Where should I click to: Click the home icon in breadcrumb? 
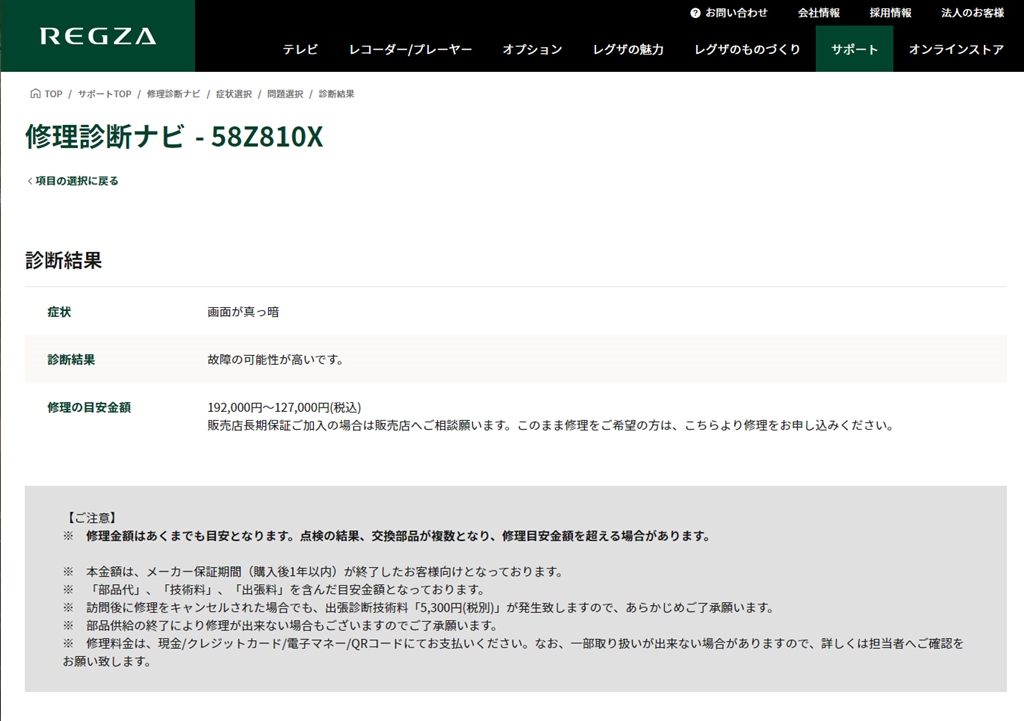tap(35, 93)
